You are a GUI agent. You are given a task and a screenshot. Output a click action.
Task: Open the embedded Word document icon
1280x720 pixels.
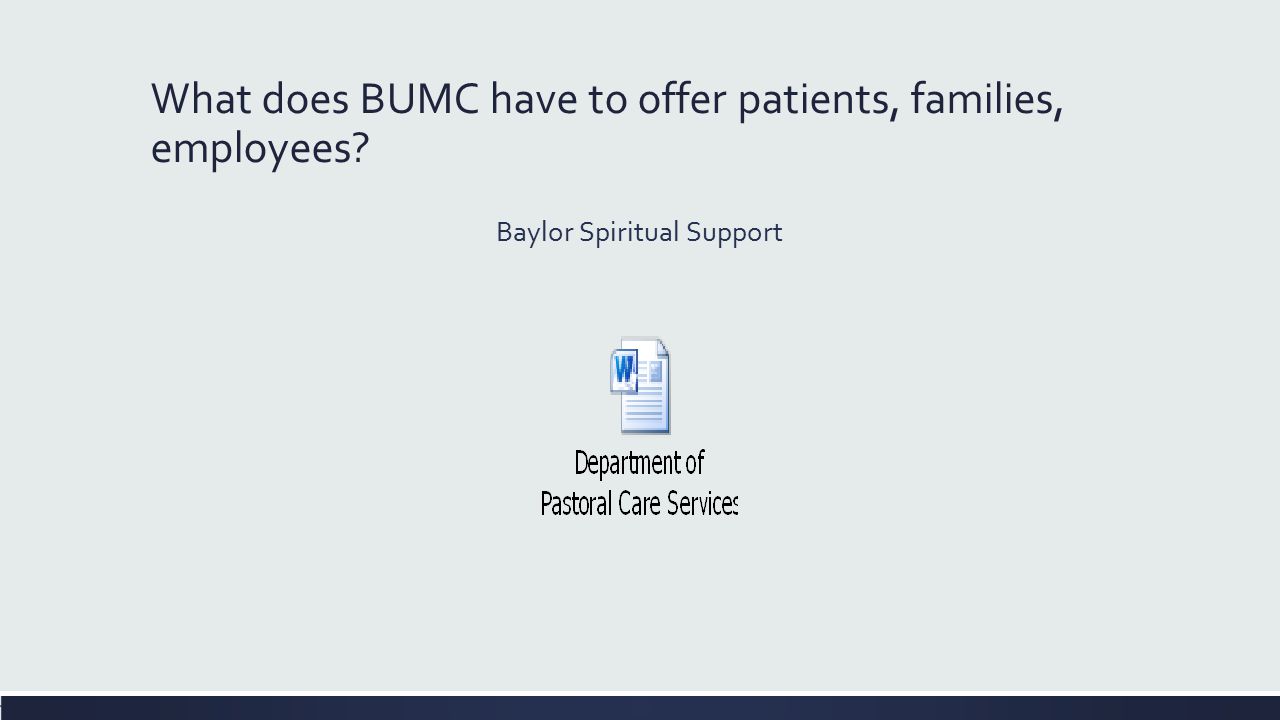pos(640,385)
